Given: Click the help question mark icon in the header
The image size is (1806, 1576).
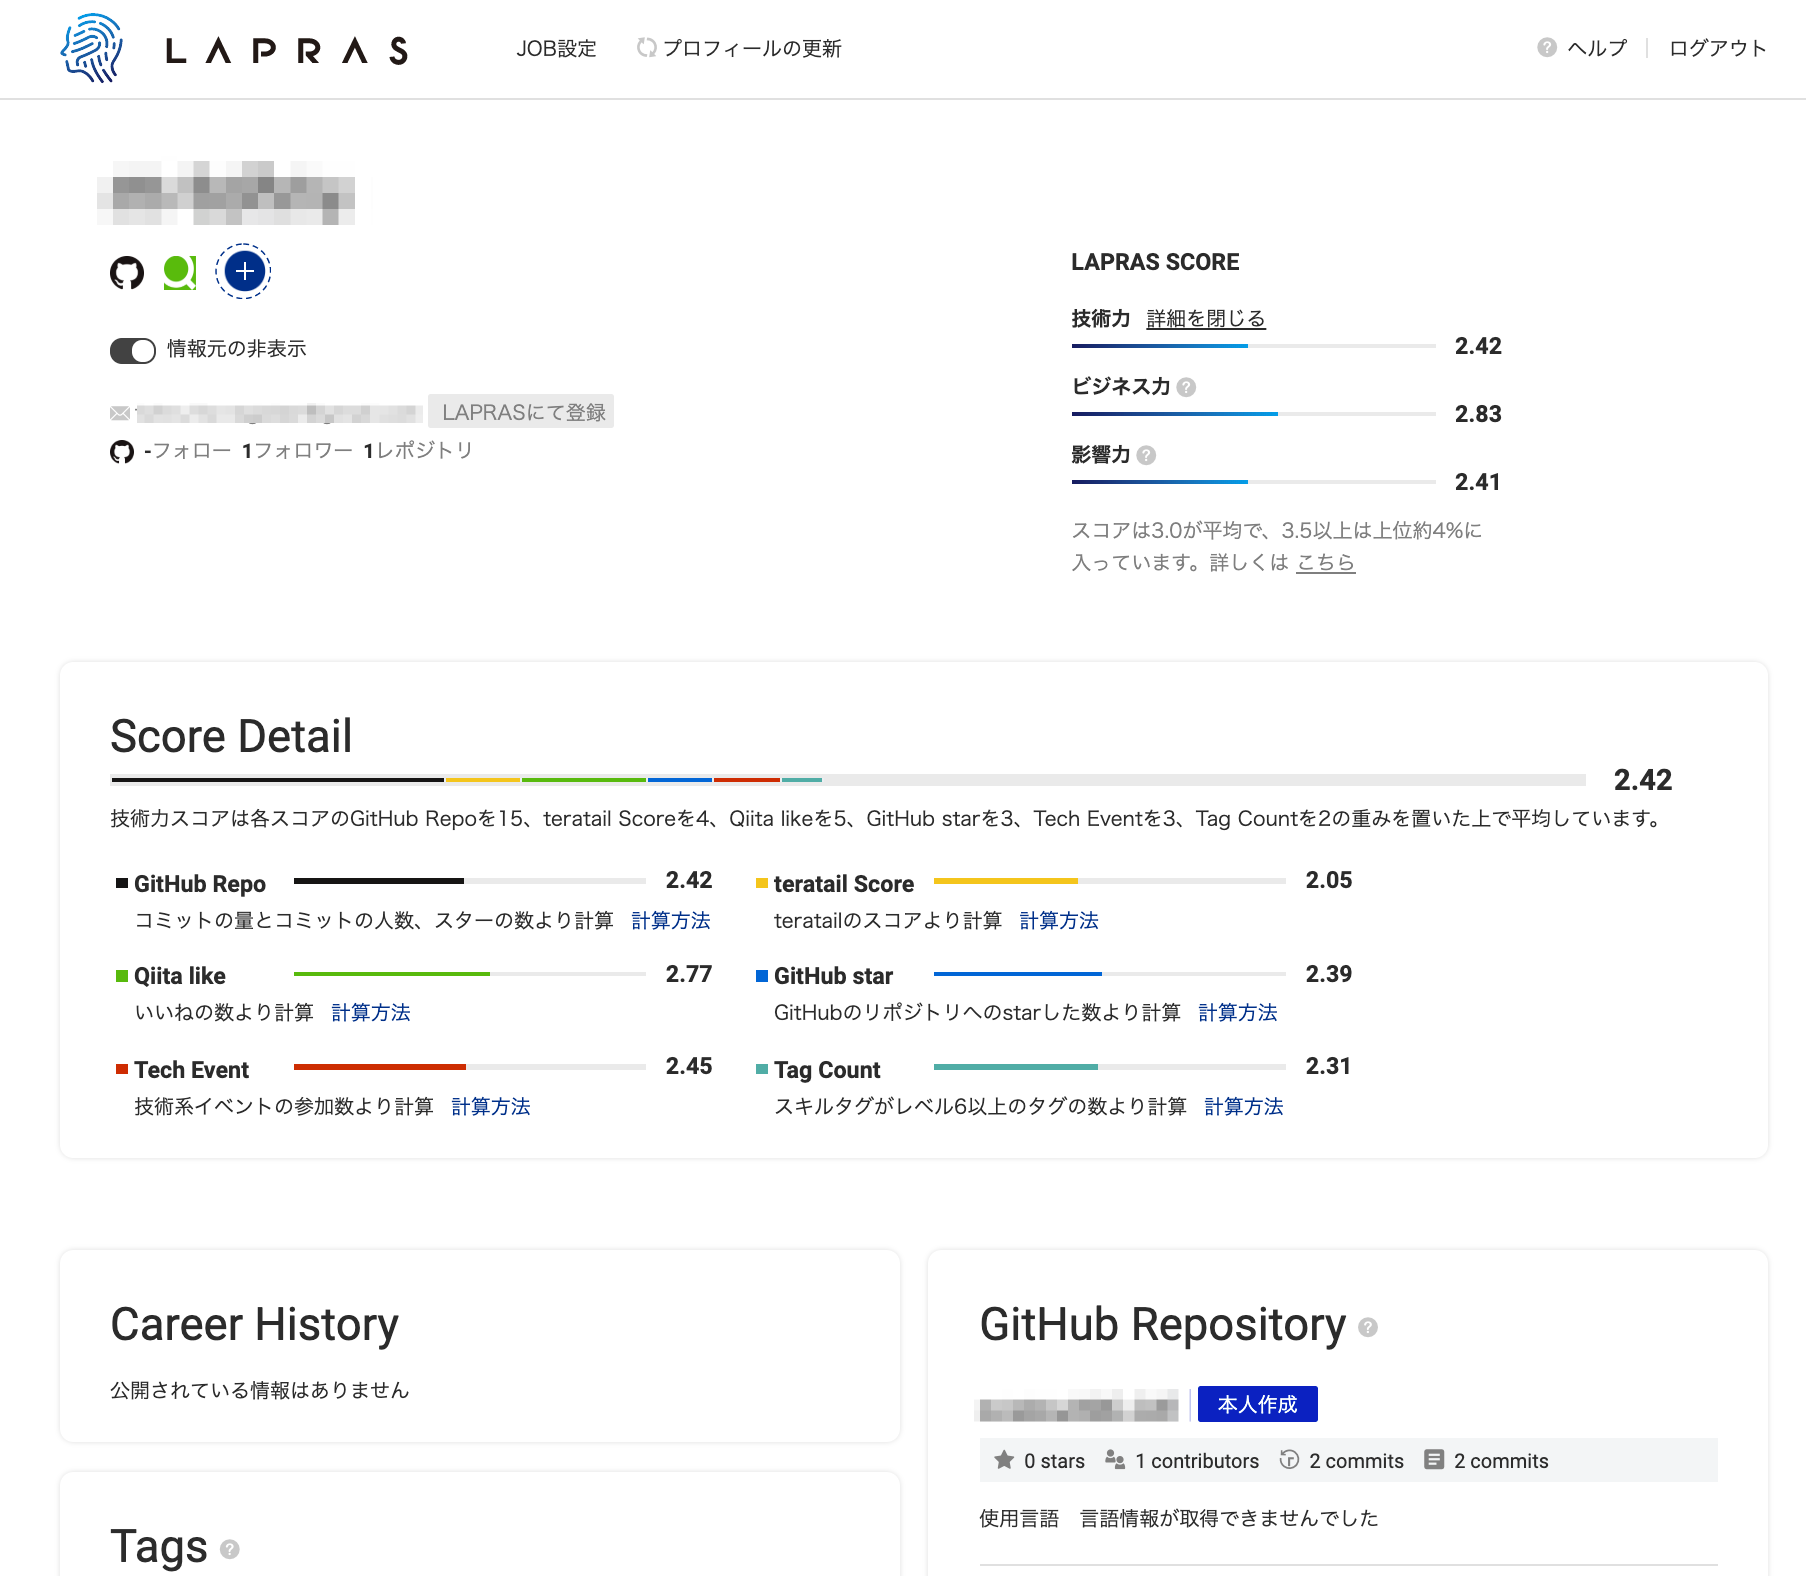Looking at the screenshot, I should click(1547, 47).
